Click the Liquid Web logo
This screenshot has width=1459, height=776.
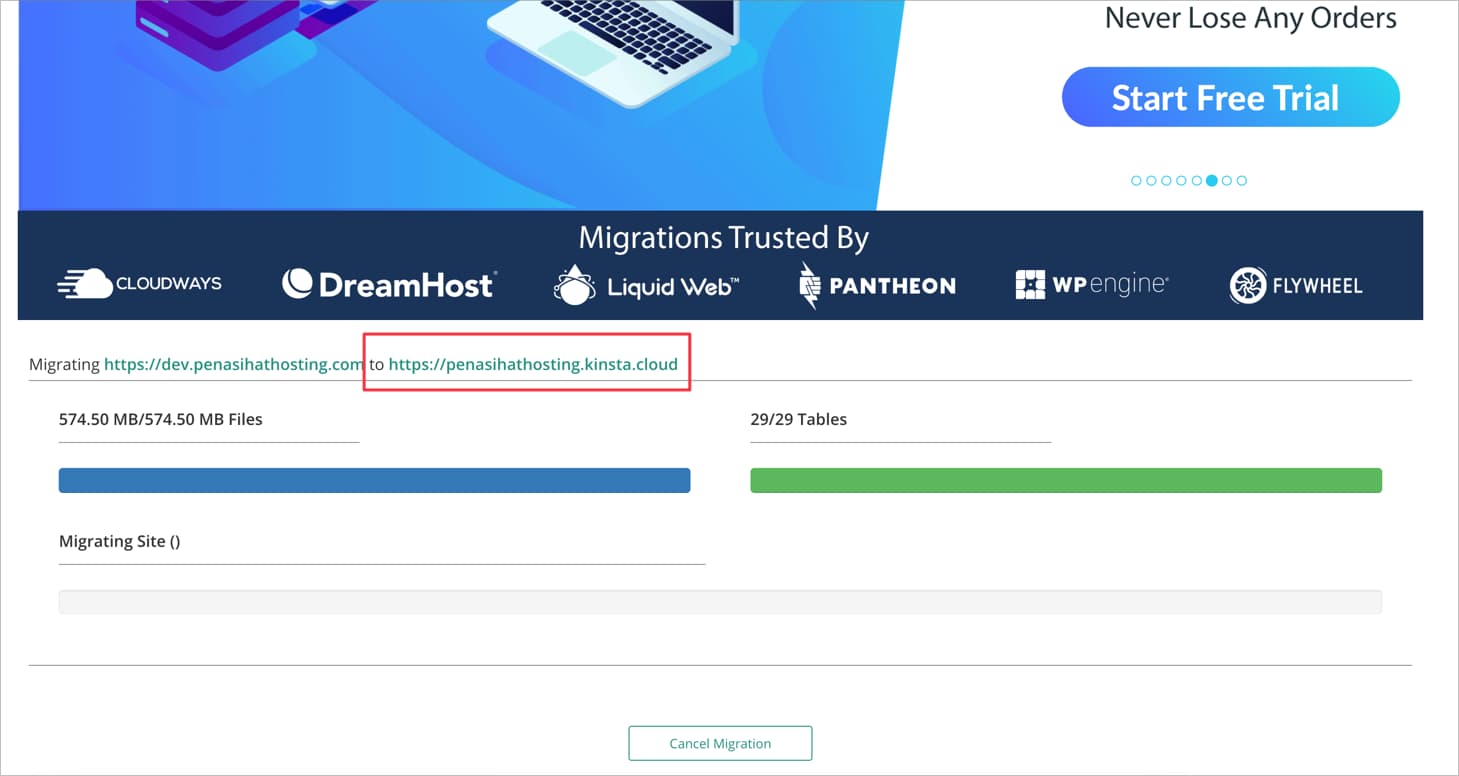click(645, 284)
